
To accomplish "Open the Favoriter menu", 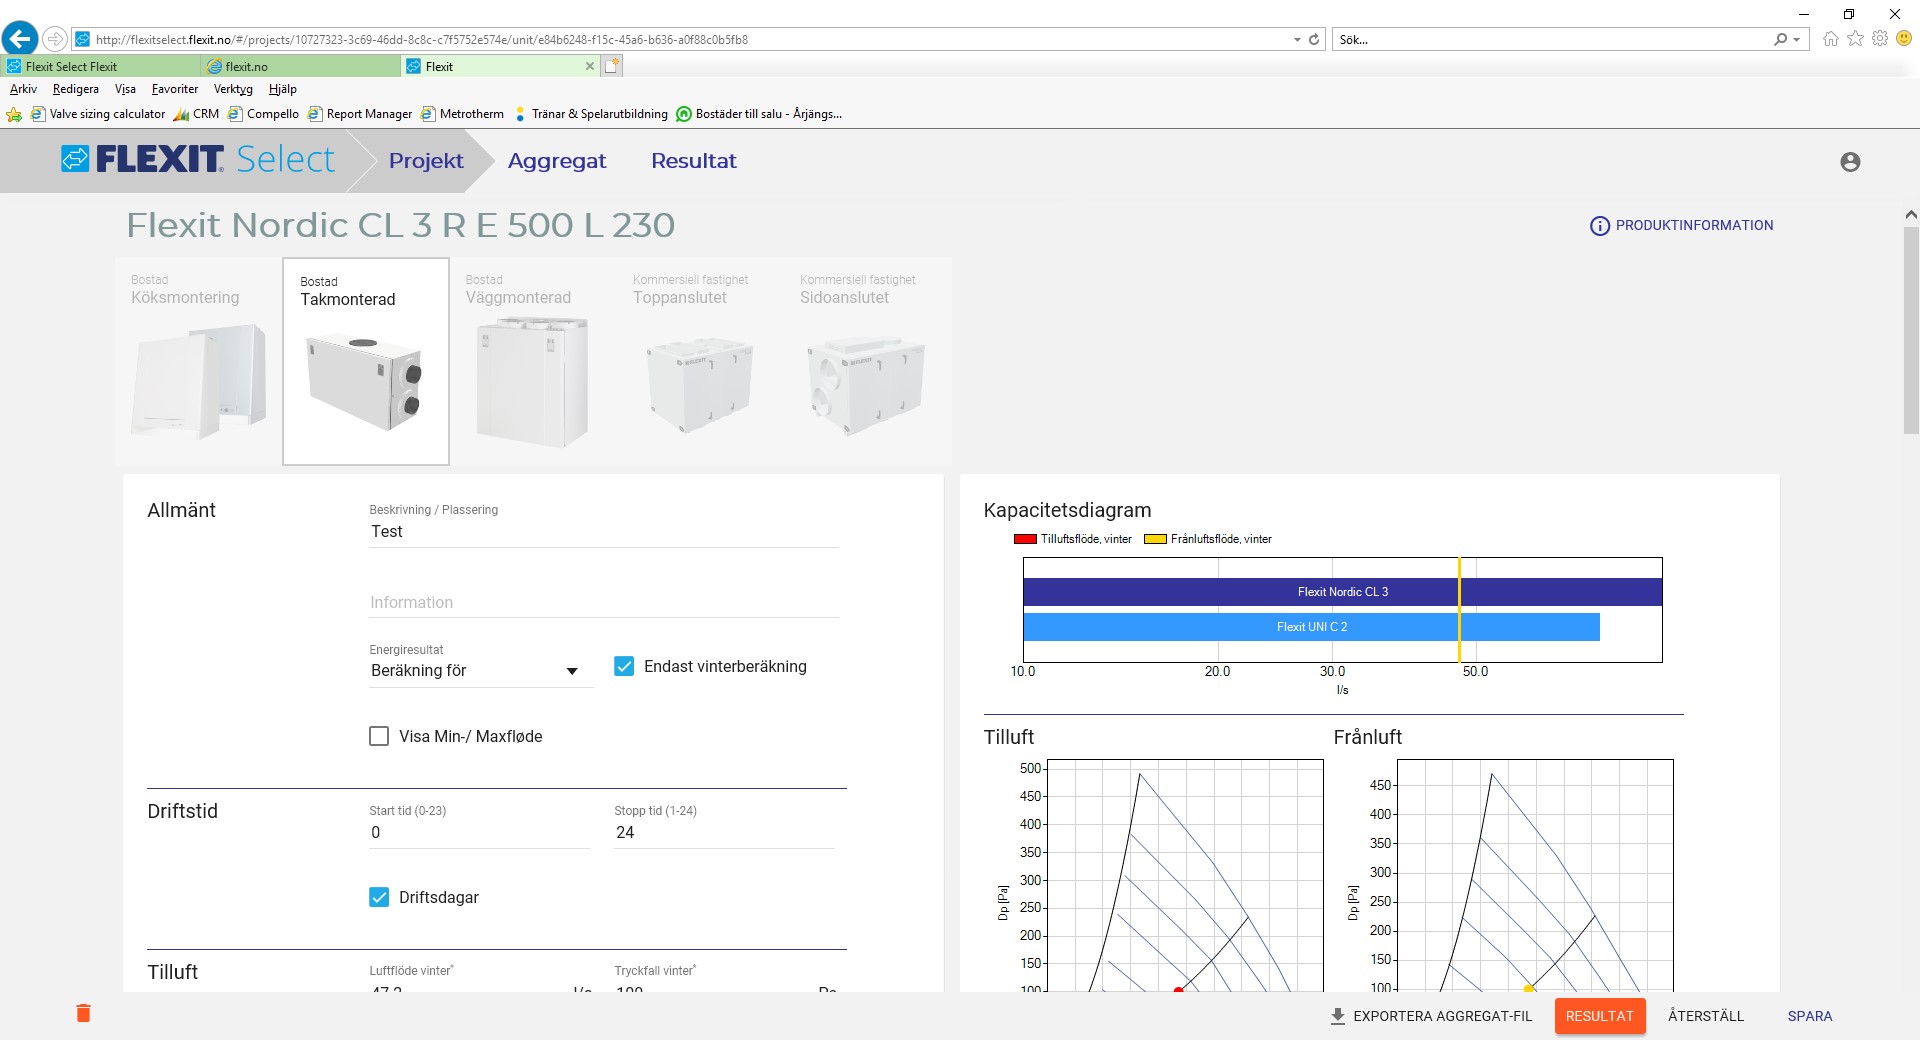I will (175, 89).
